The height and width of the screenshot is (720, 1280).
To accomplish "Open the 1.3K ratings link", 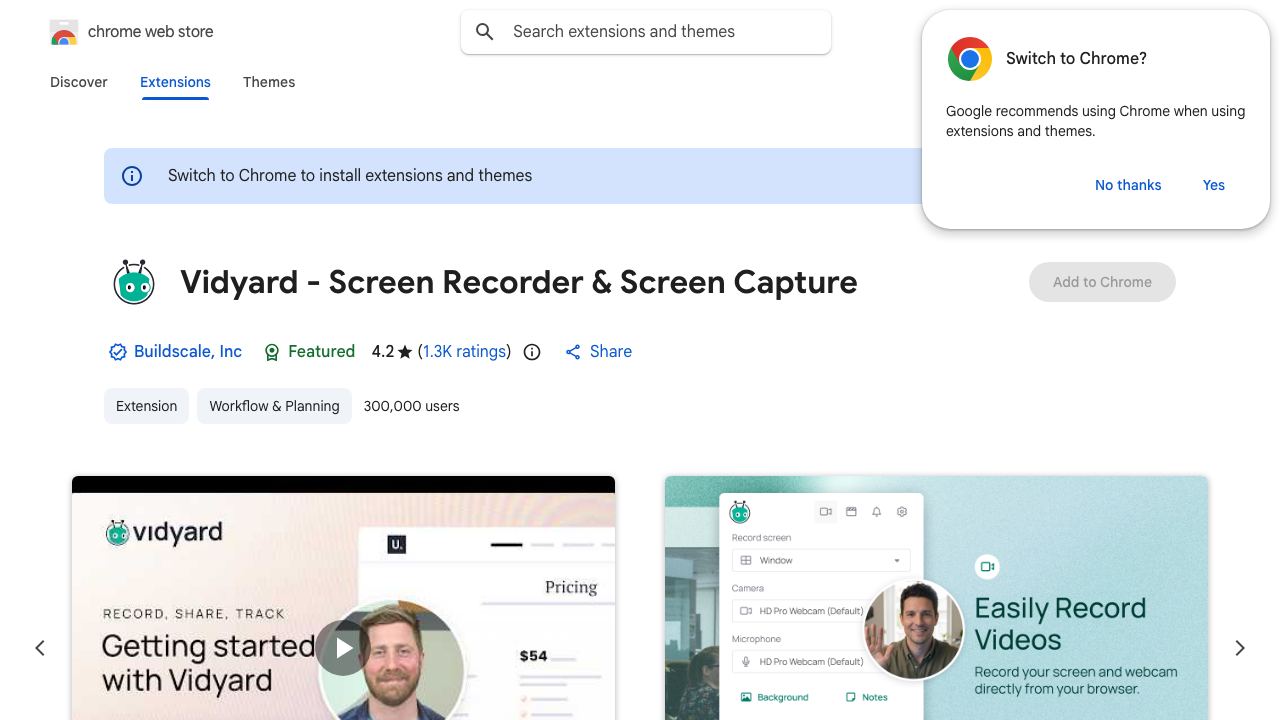I will pos(464,352).
